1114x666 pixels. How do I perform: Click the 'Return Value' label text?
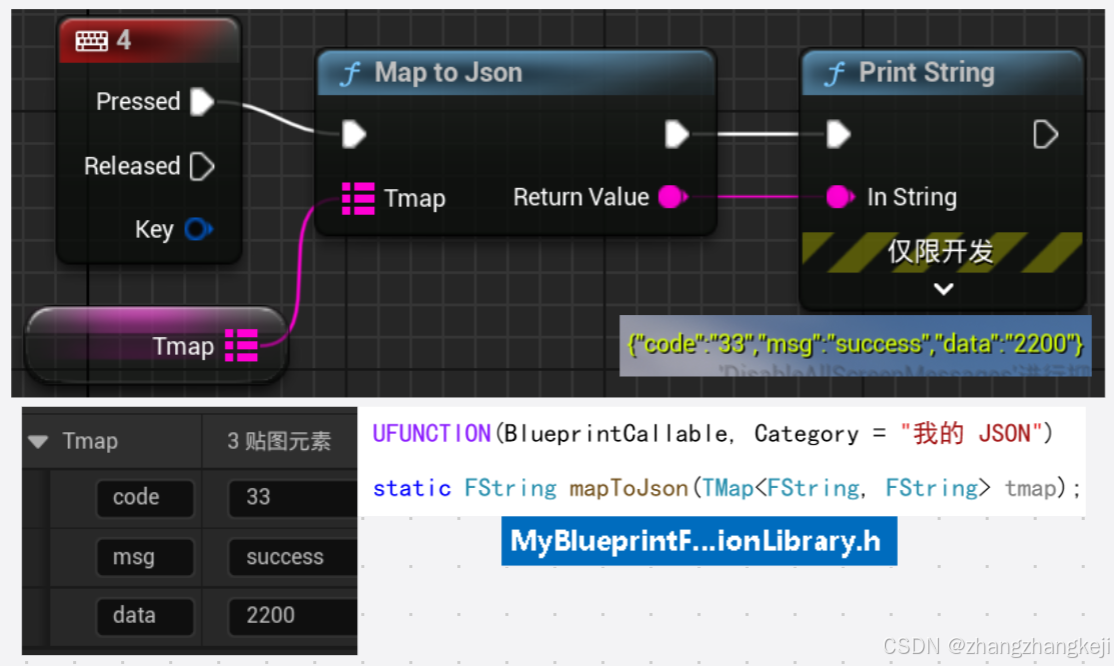click(x=580, y=197)
